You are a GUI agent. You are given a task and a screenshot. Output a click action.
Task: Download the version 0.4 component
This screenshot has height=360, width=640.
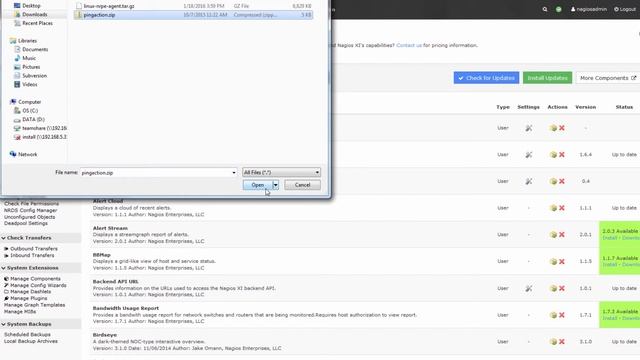coord(553,181)
